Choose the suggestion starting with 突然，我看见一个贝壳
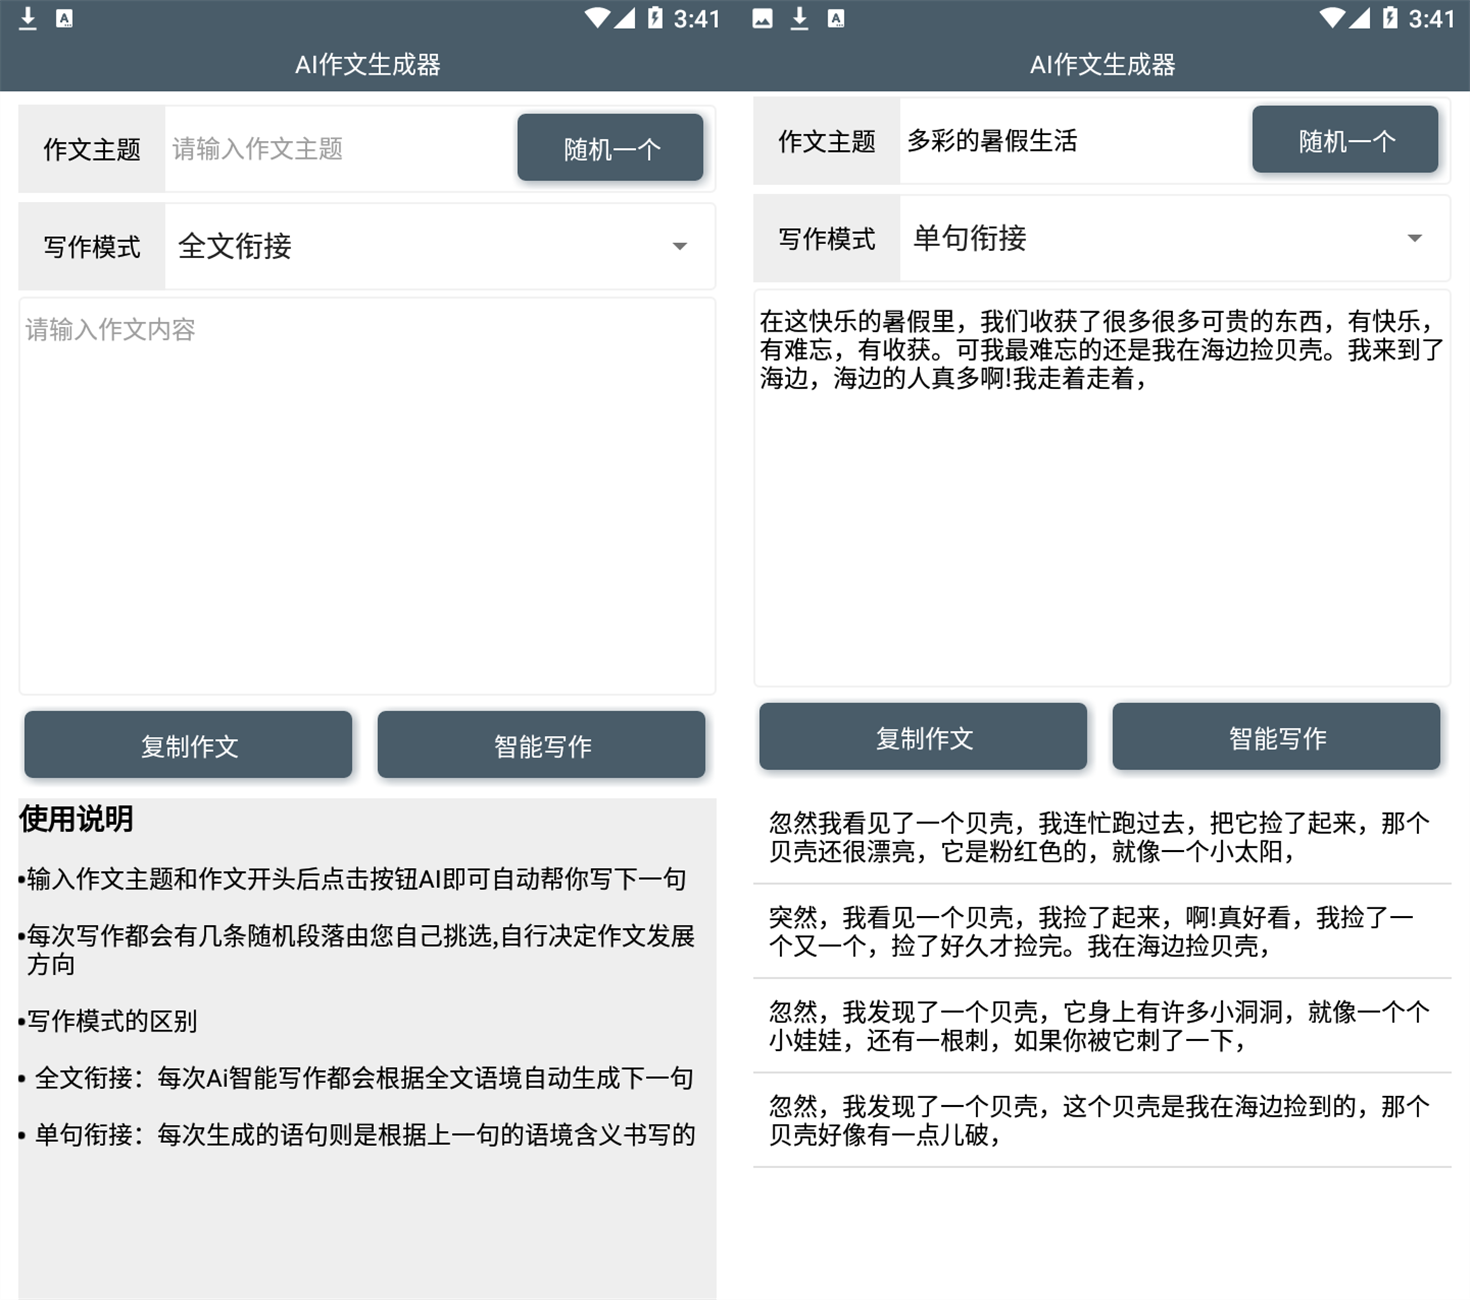1470x1300 pixels. point(1101,931)
